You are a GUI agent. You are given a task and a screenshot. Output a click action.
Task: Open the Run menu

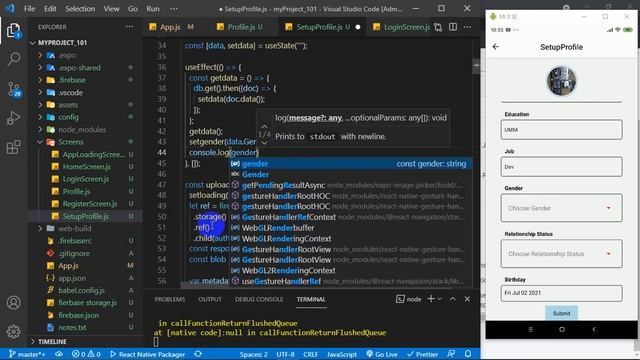point(153,9)
